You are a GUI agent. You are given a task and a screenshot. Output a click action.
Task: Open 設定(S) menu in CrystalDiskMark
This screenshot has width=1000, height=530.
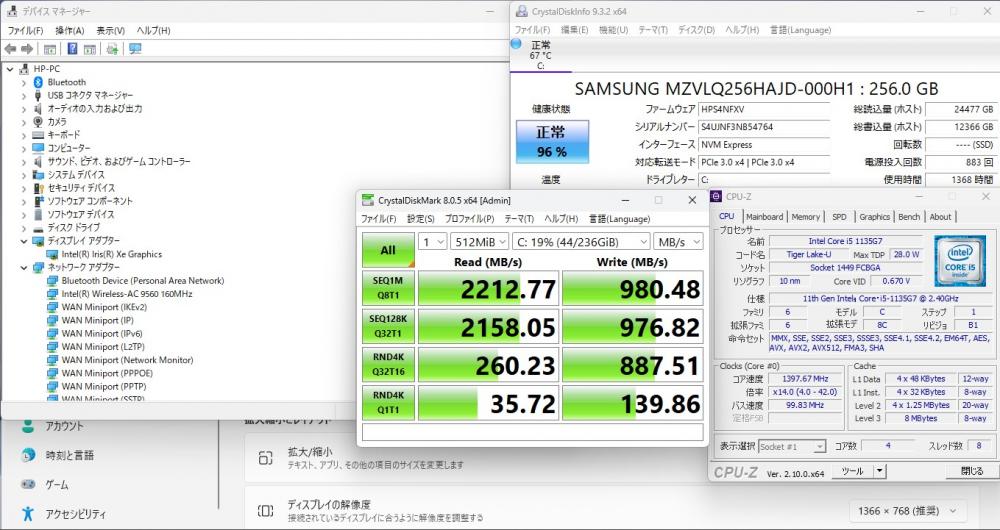[420, 219]
